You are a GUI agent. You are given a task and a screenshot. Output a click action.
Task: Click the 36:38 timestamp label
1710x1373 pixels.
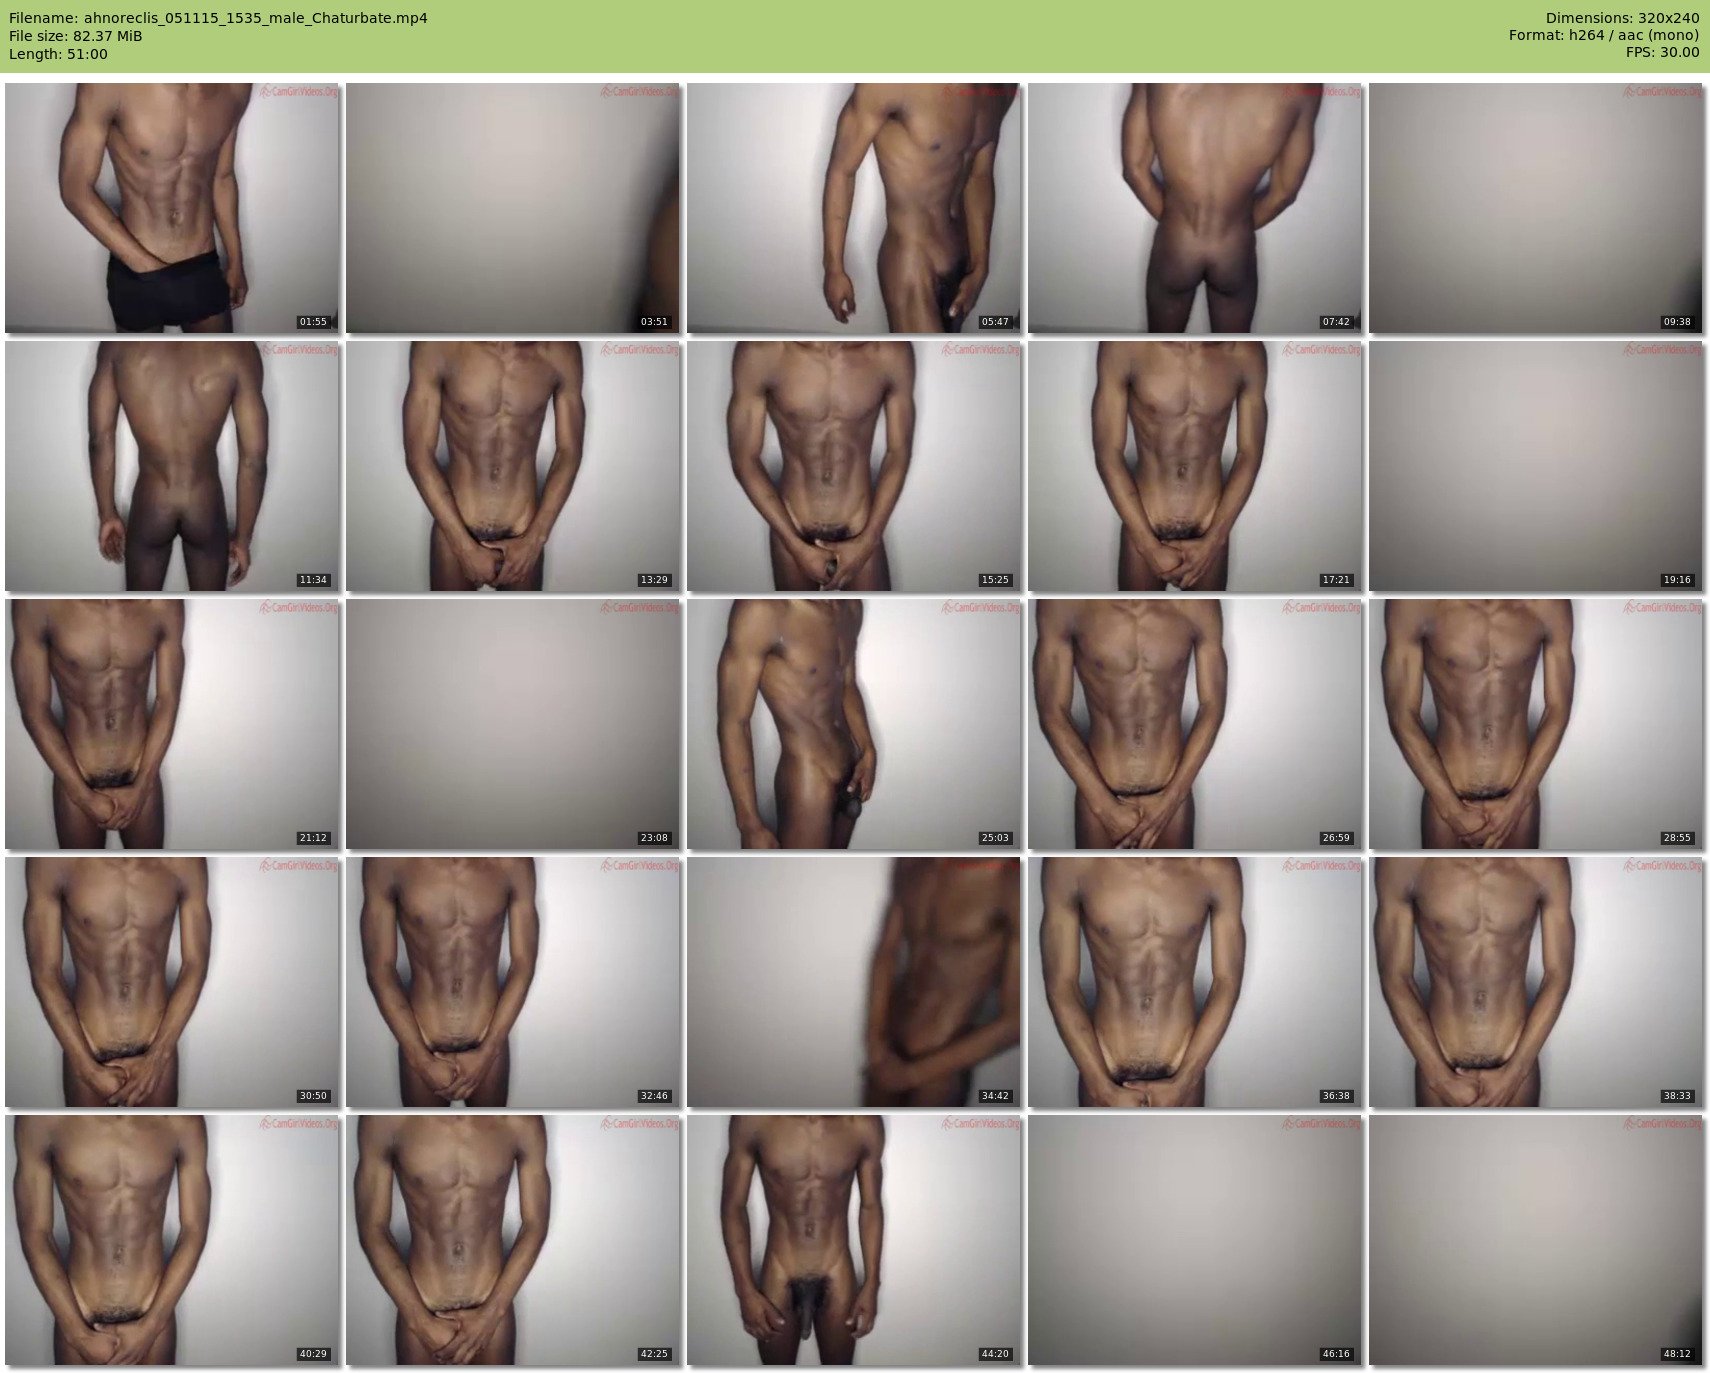(x=1335, y=1096)
